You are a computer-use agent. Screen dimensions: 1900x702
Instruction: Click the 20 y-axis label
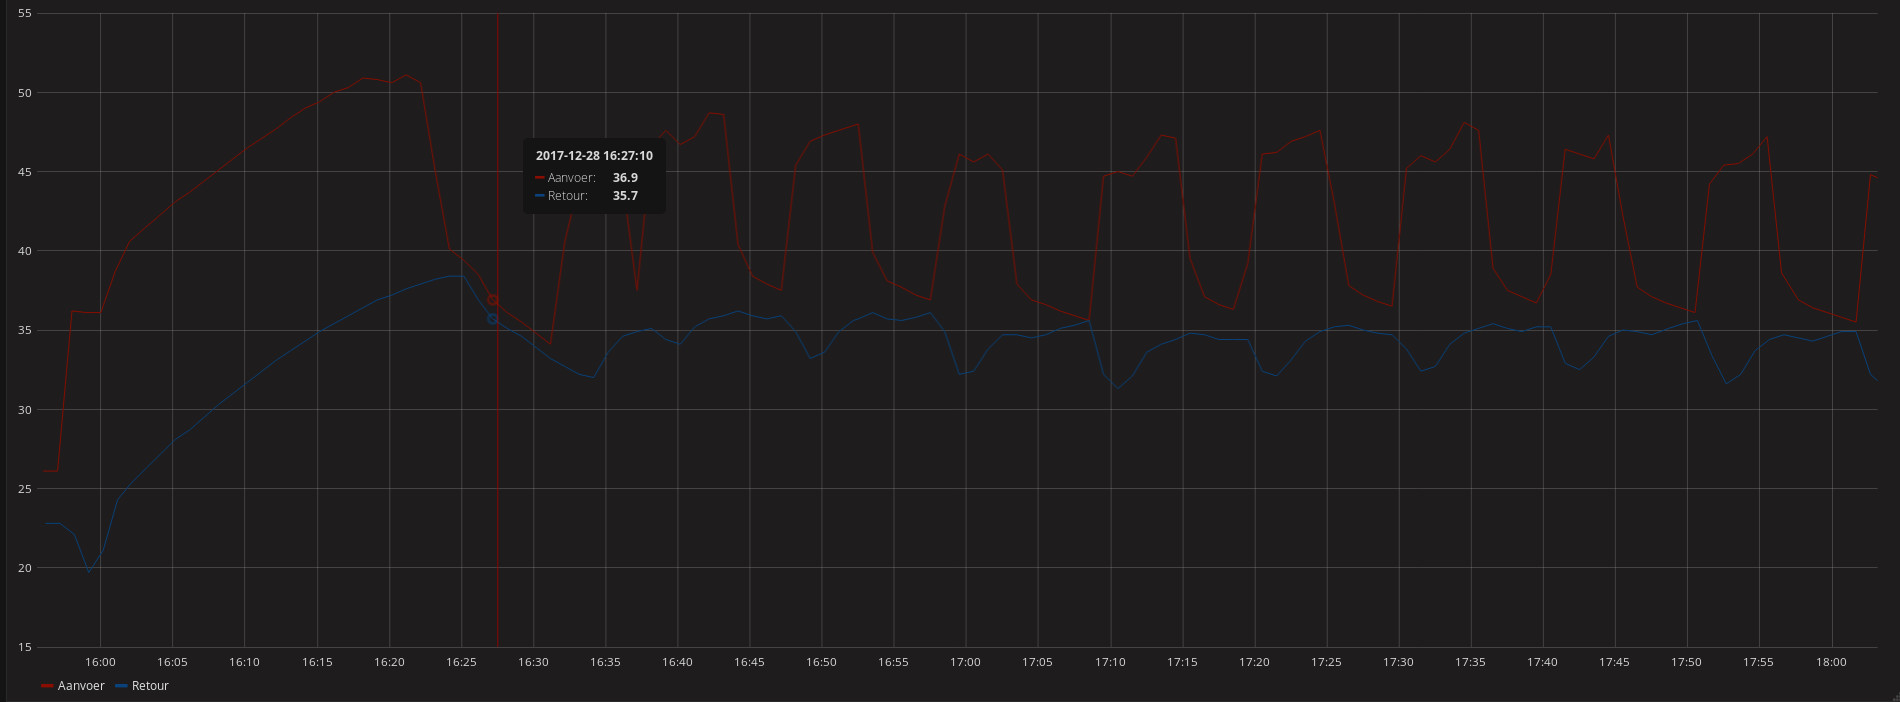(25, 568)
